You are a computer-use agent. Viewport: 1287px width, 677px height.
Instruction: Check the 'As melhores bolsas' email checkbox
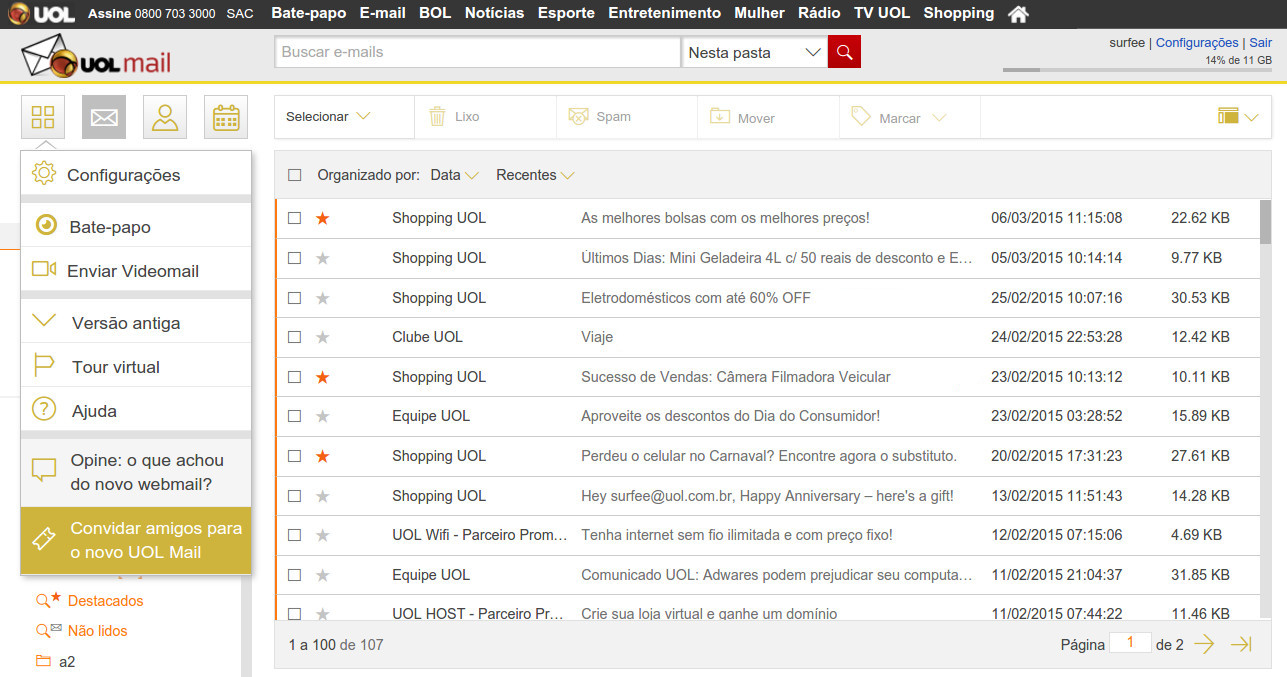tap(294, 218)
